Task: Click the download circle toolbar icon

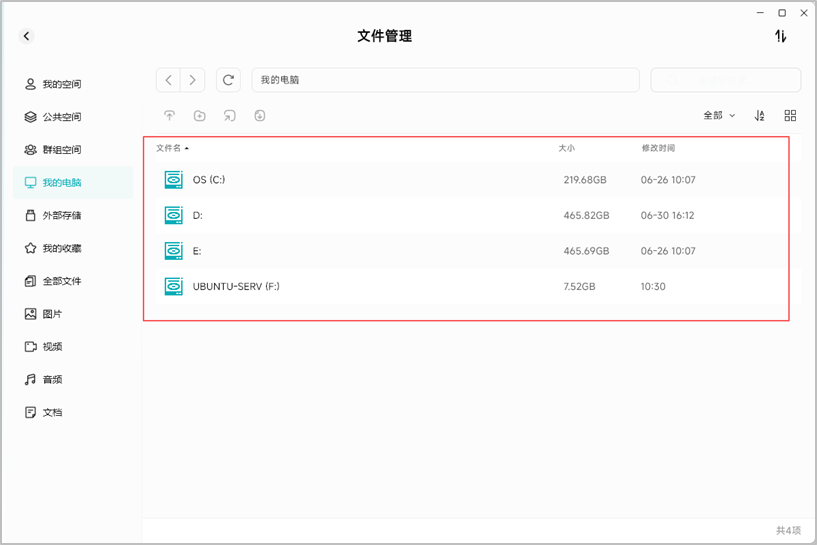Action: [259, 116]
